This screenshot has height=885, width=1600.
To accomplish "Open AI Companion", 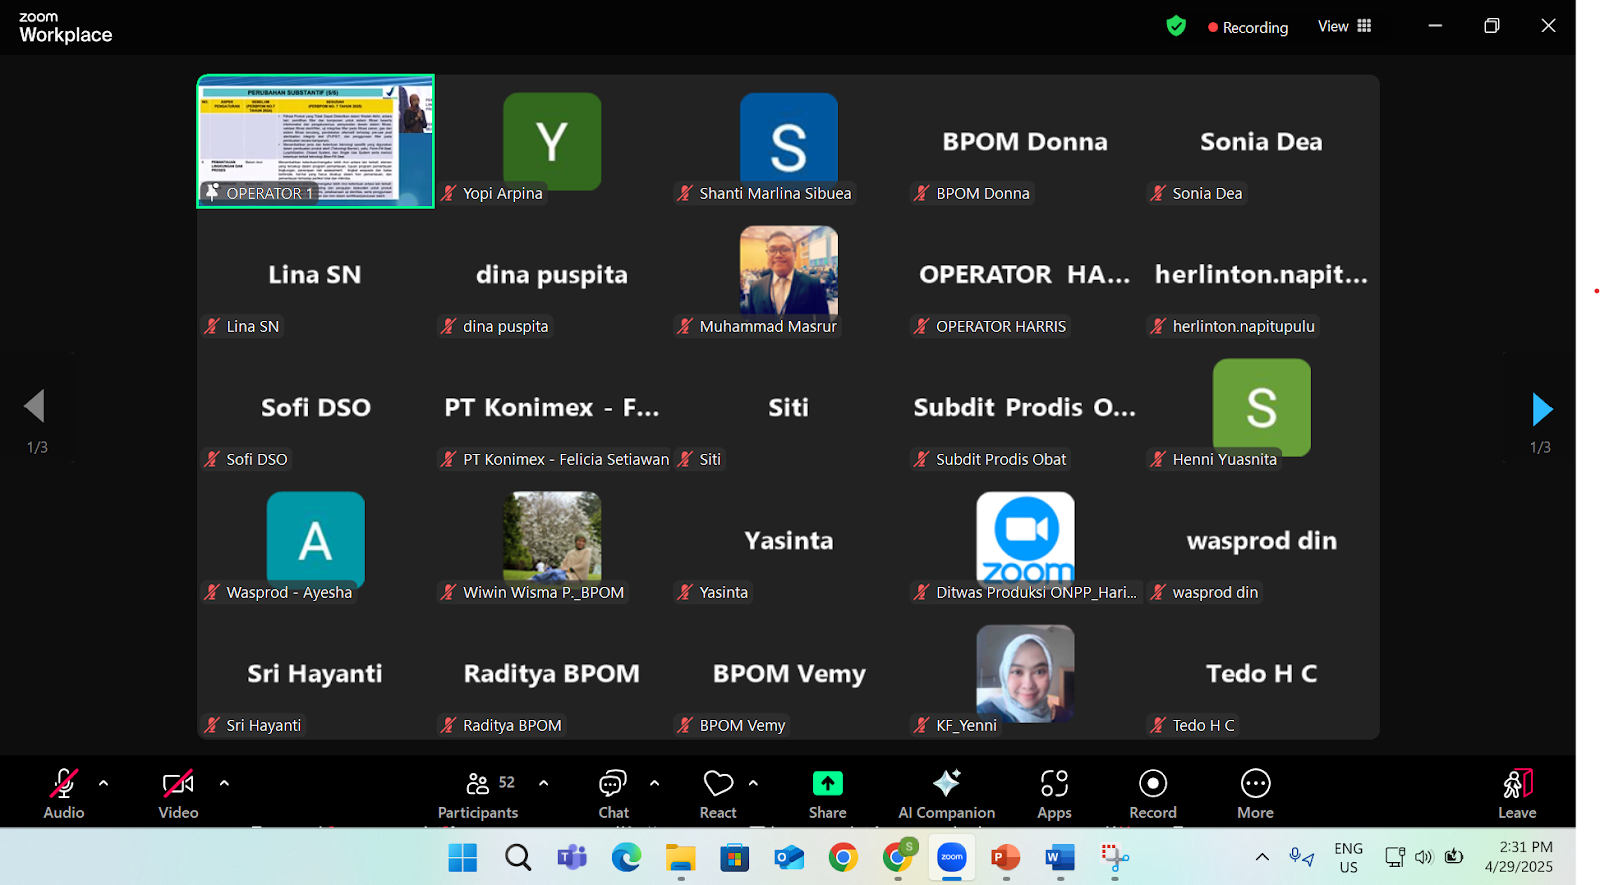I will pos(946,794).
